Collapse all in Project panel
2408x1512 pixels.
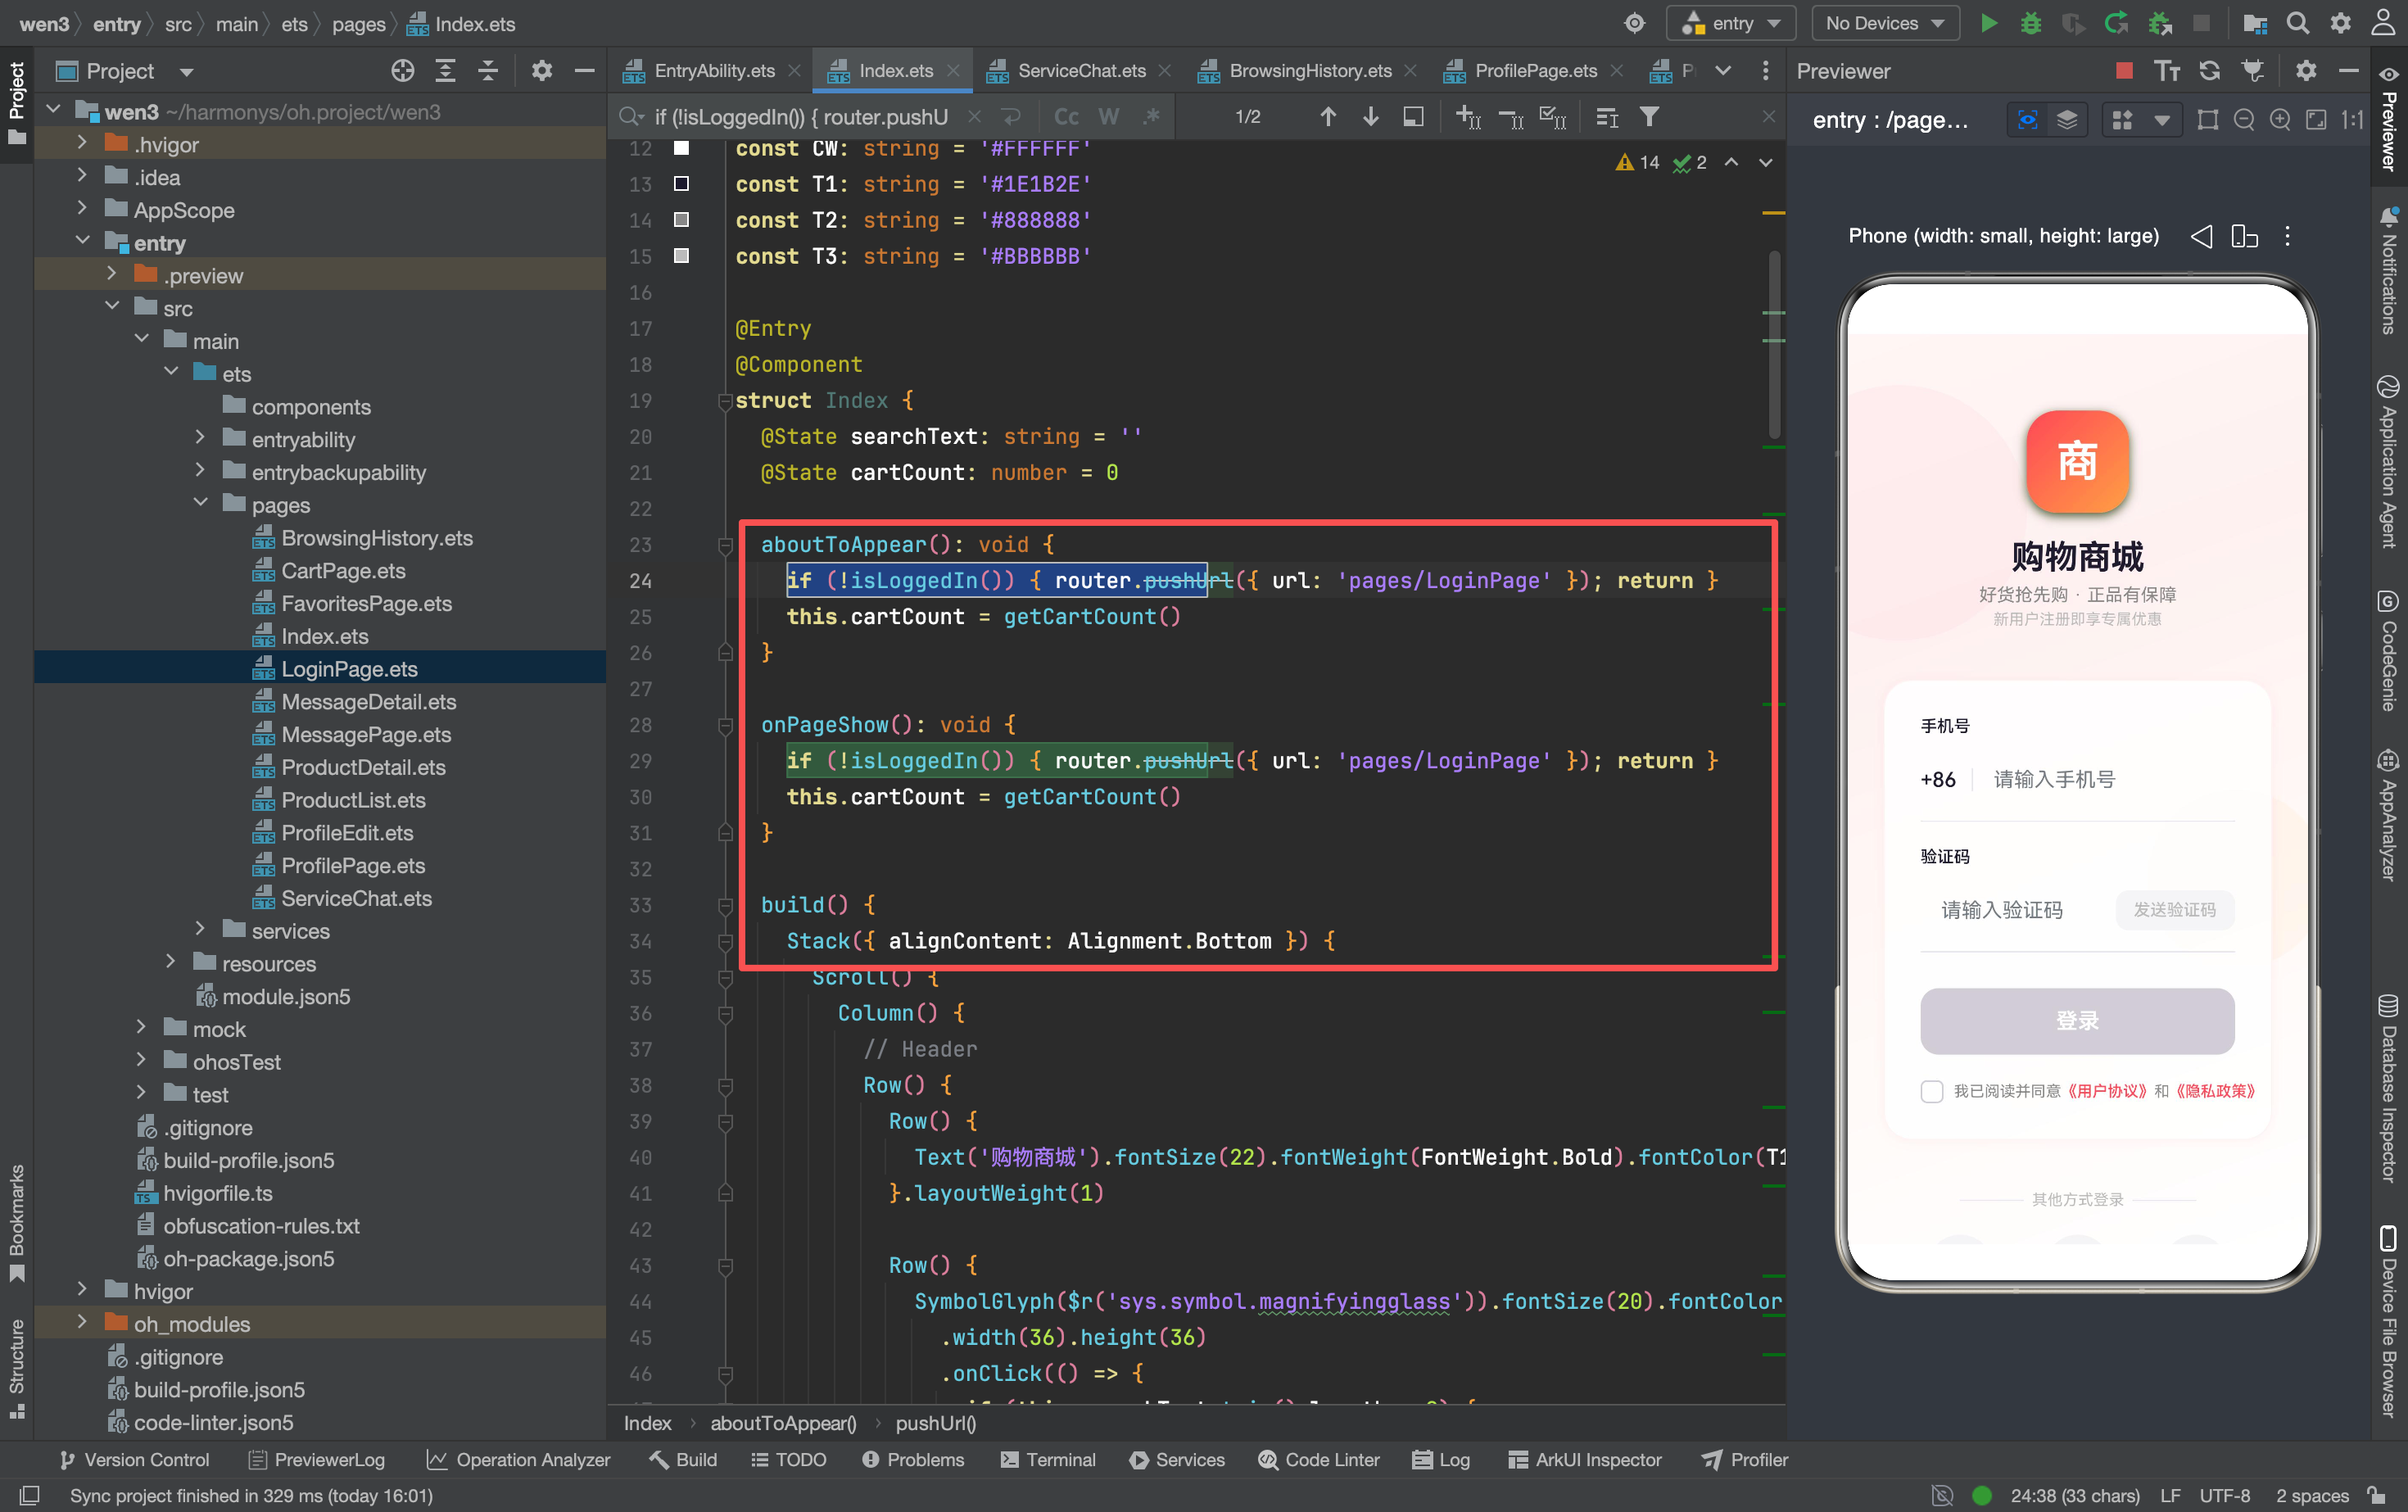(488, 70)
